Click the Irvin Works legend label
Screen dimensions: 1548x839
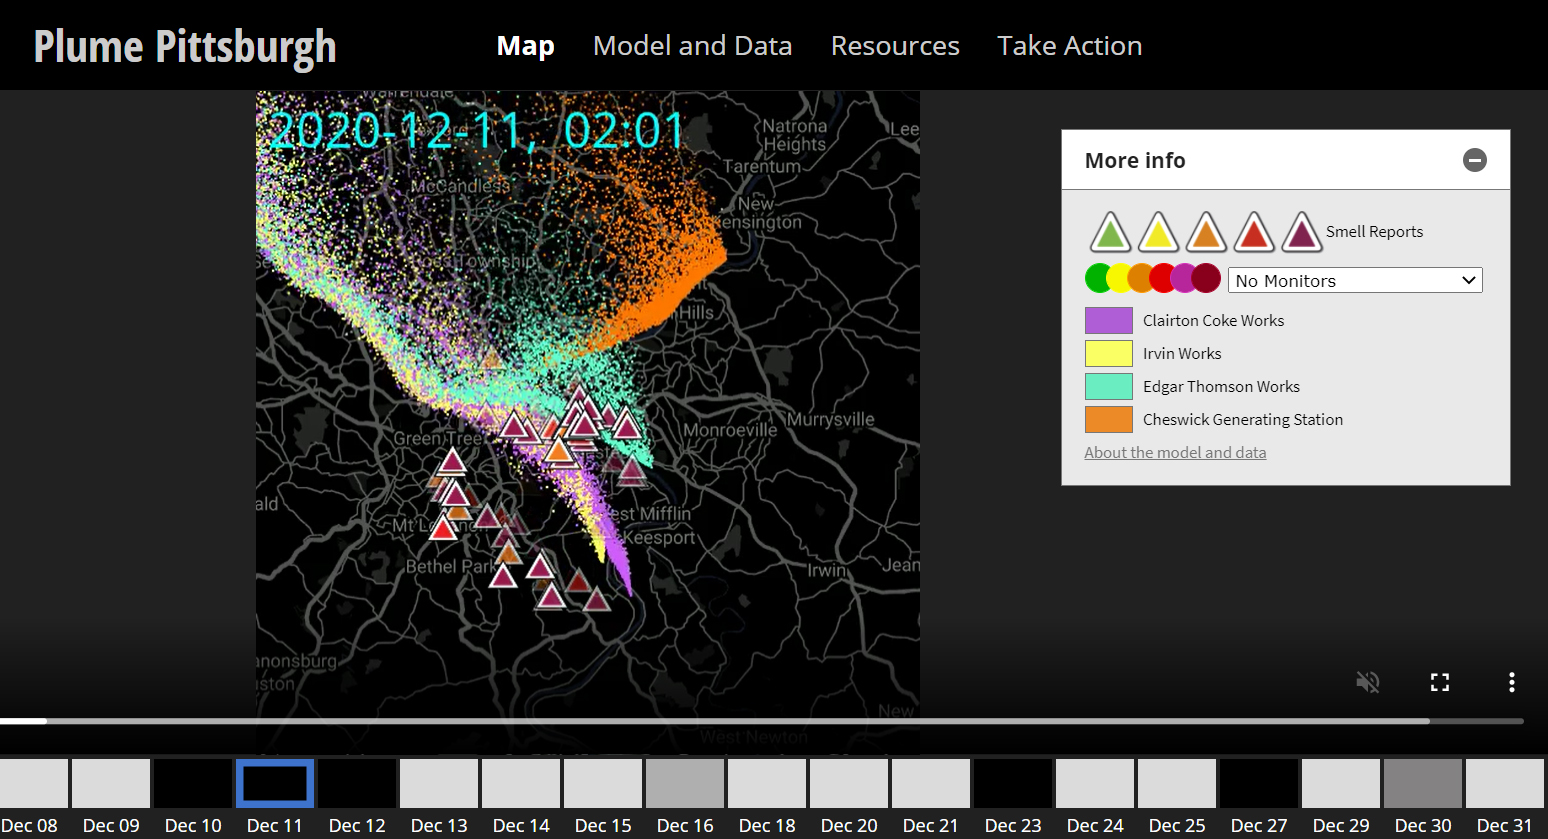coord(1182,353)
